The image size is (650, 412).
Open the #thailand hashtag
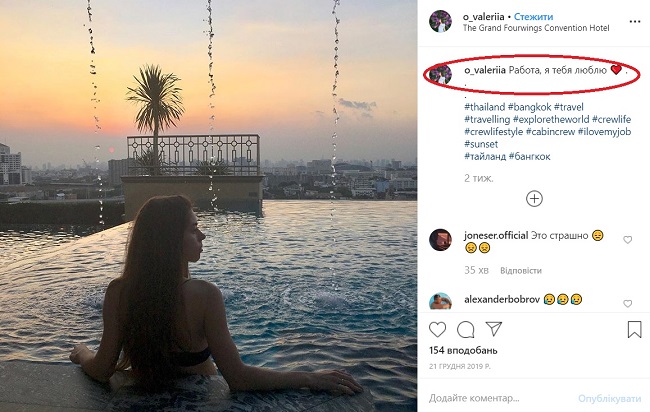pyautogui.click(x=484, y=107)
